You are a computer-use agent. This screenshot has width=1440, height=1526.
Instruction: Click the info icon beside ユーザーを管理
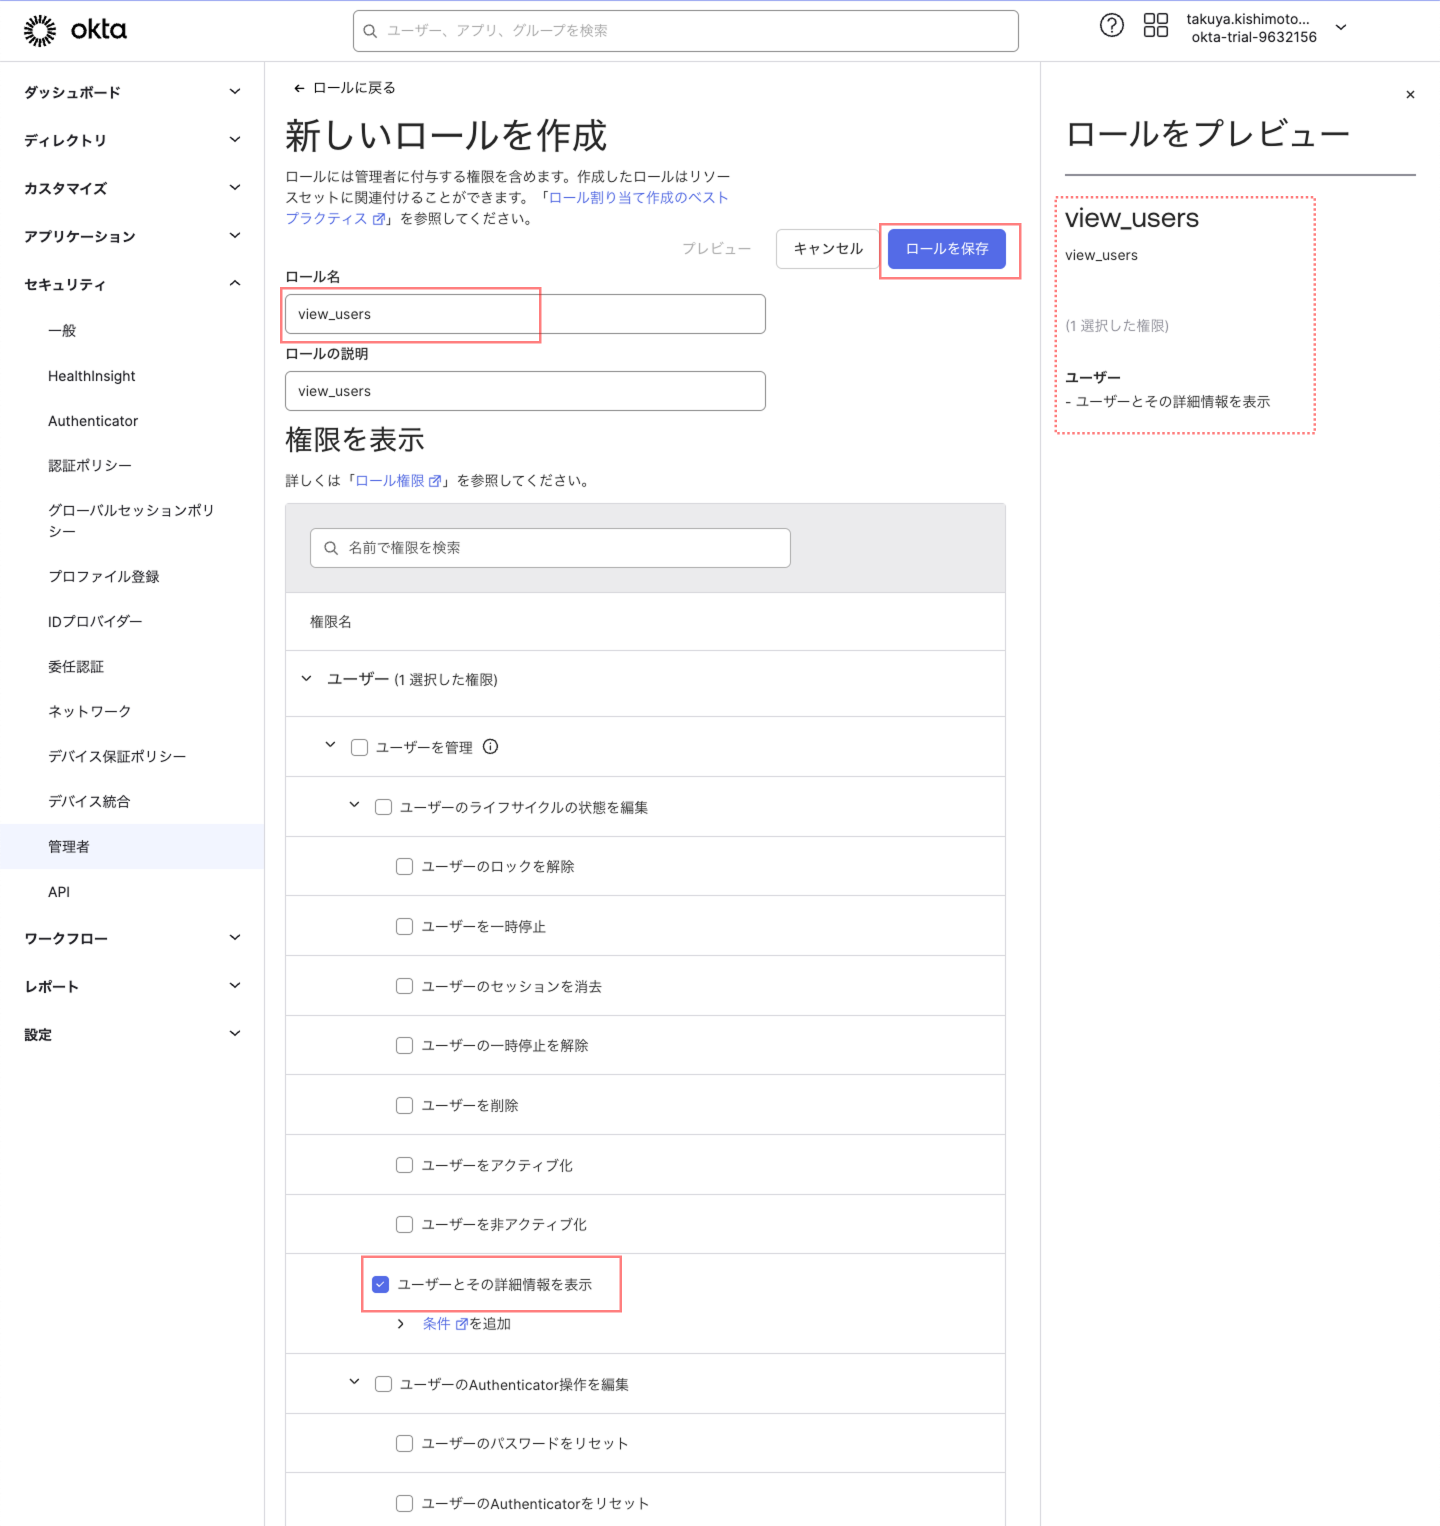(x=490, y=747)
